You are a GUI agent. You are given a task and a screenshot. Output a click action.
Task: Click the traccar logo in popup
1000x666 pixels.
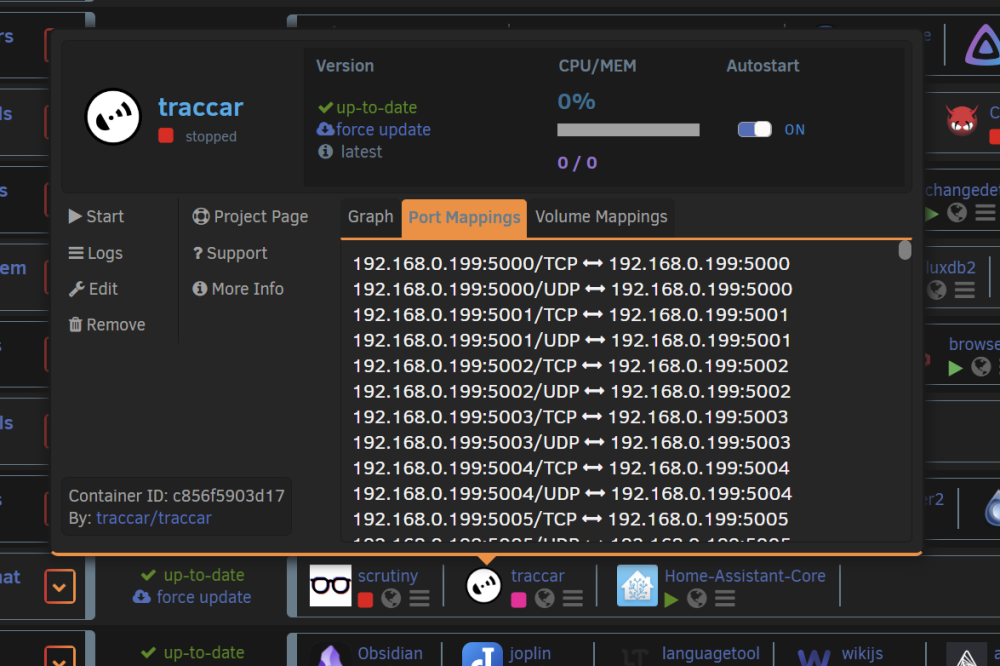(113, 117)
